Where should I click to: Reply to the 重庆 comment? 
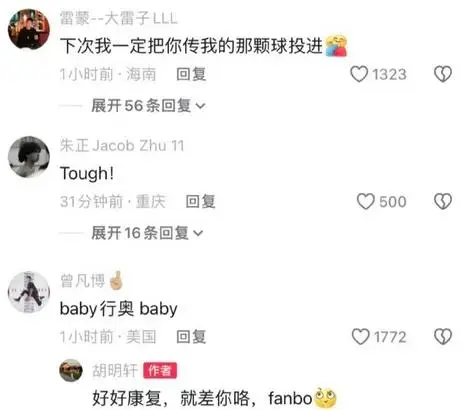[x=200, y=201]
